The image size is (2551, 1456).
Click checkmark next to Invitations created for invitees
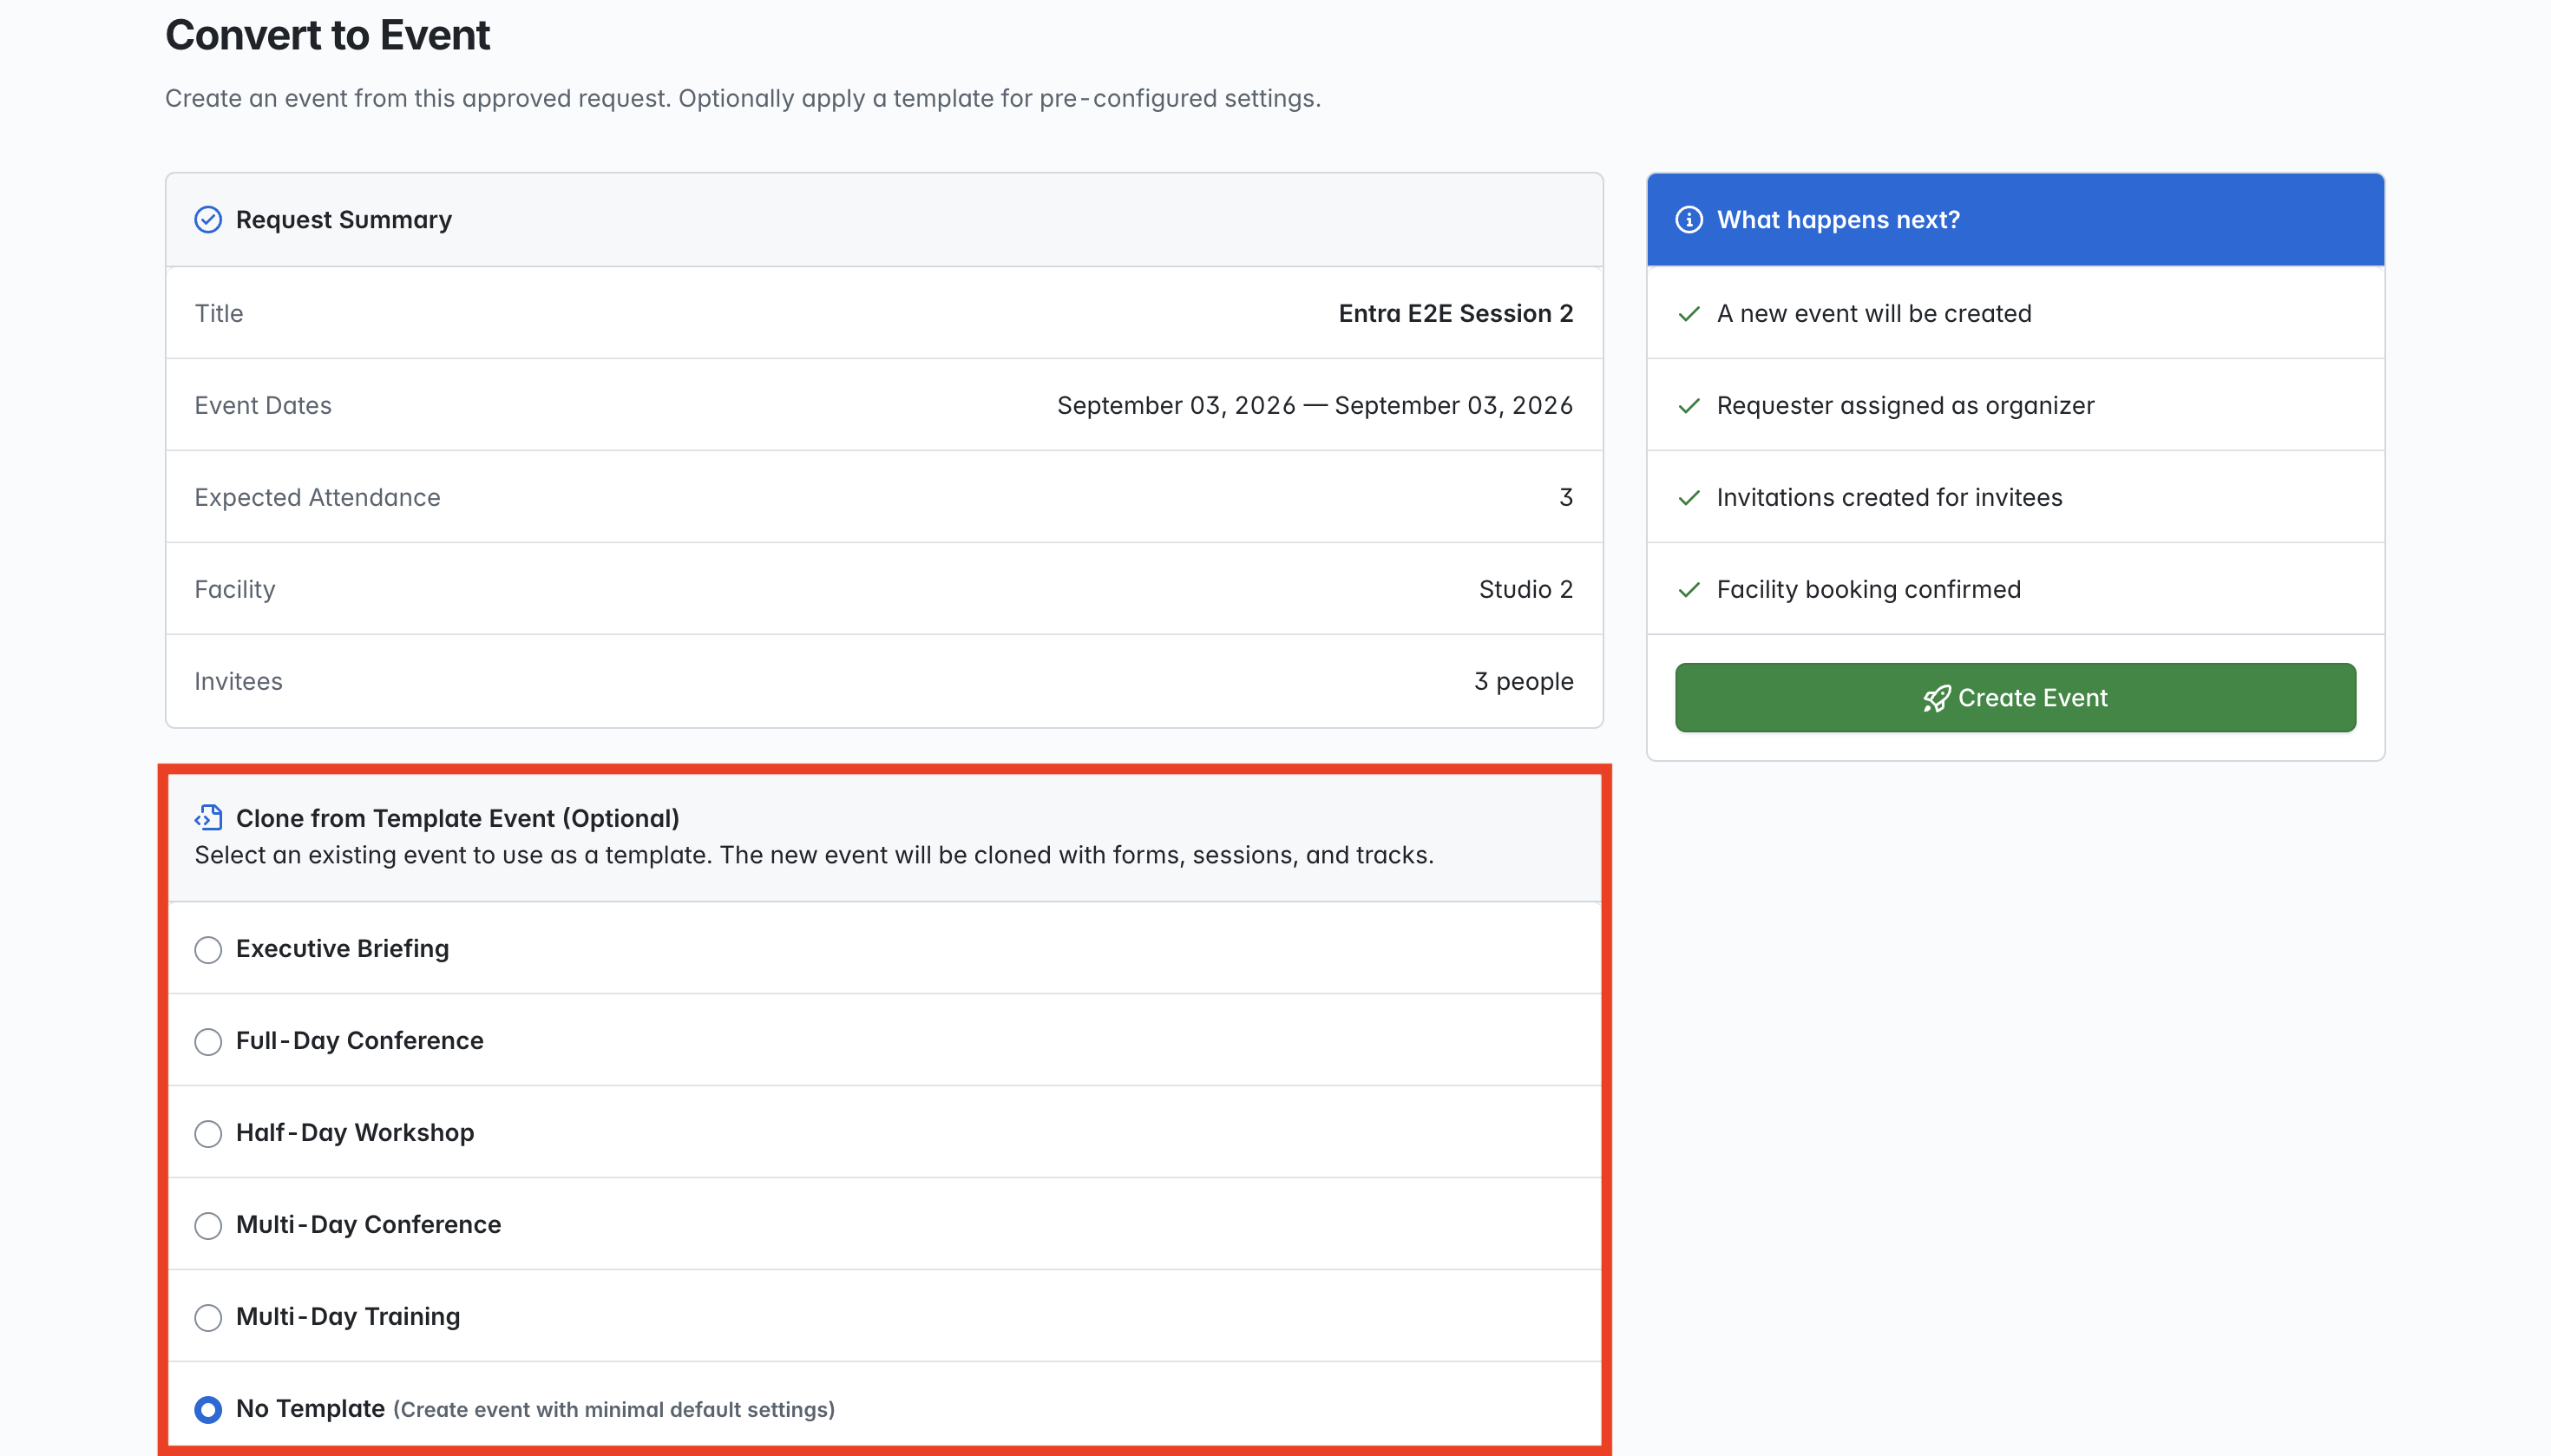click(x=1689, y=498)
